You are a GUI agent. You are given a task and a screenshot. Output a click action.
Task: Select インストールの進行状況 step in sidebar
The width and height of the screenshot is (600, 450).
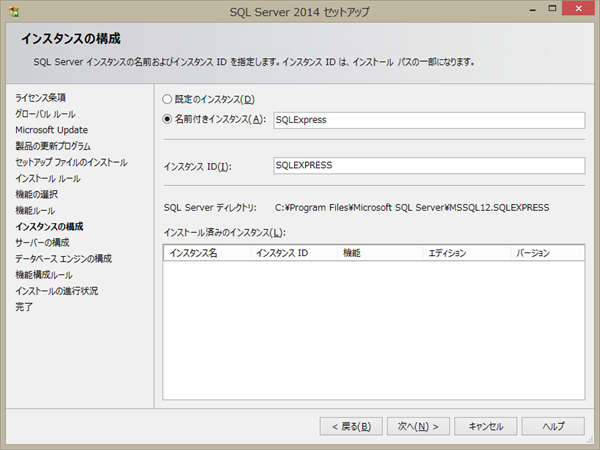click(57, 291)
